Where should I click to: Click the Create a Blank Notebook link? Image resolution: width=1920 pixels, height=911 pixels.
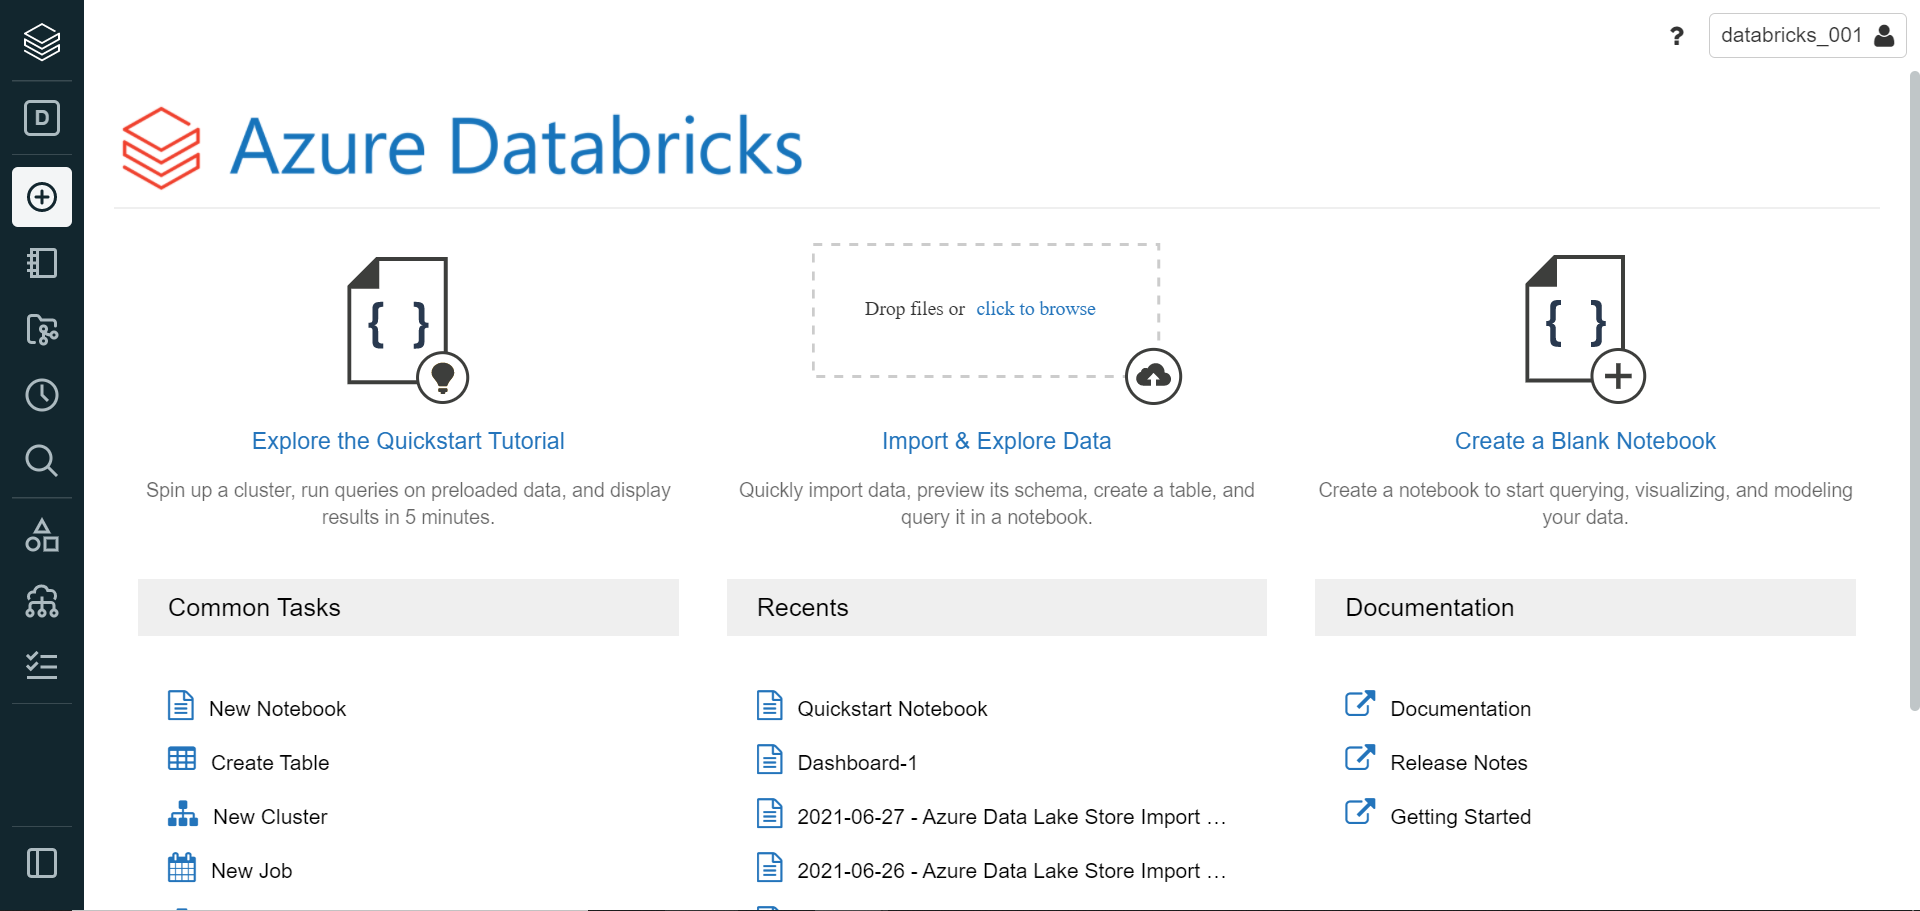[1585, 441]
